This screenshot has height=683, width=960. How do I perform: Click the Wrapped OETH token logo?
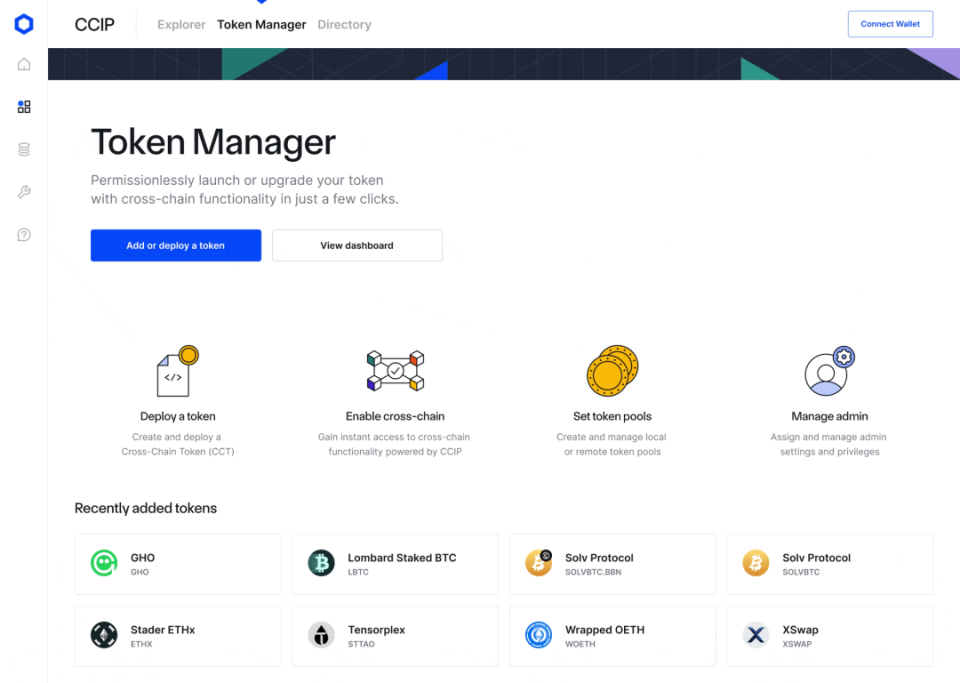539,635
